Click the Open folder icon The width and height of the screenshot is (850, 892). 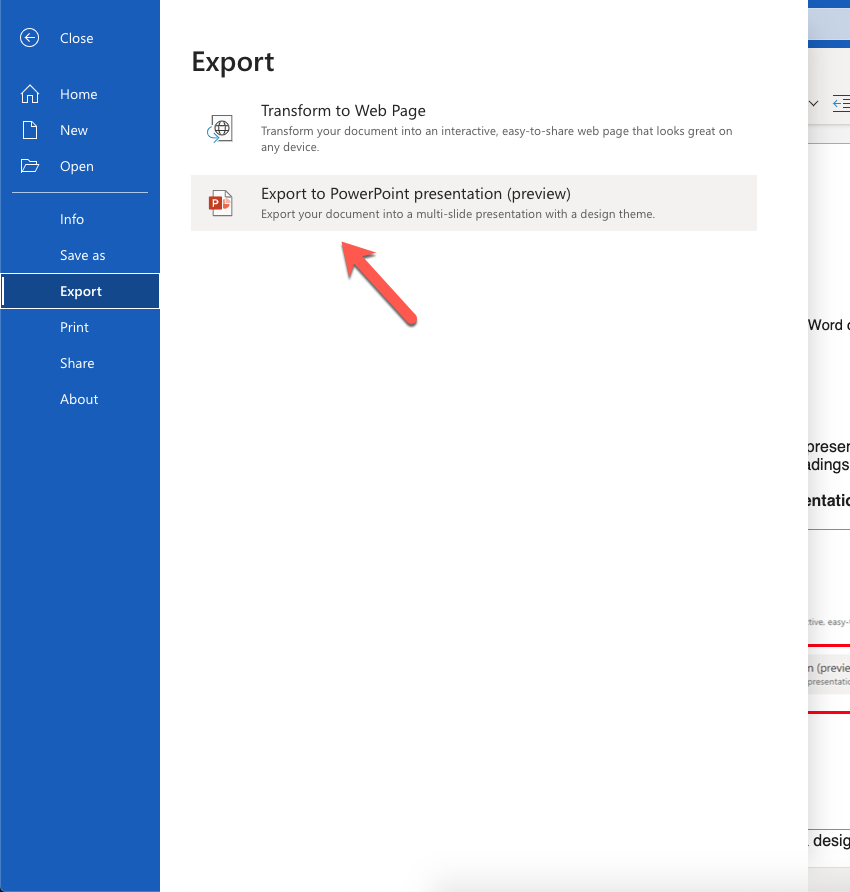(x=30, y=166)
